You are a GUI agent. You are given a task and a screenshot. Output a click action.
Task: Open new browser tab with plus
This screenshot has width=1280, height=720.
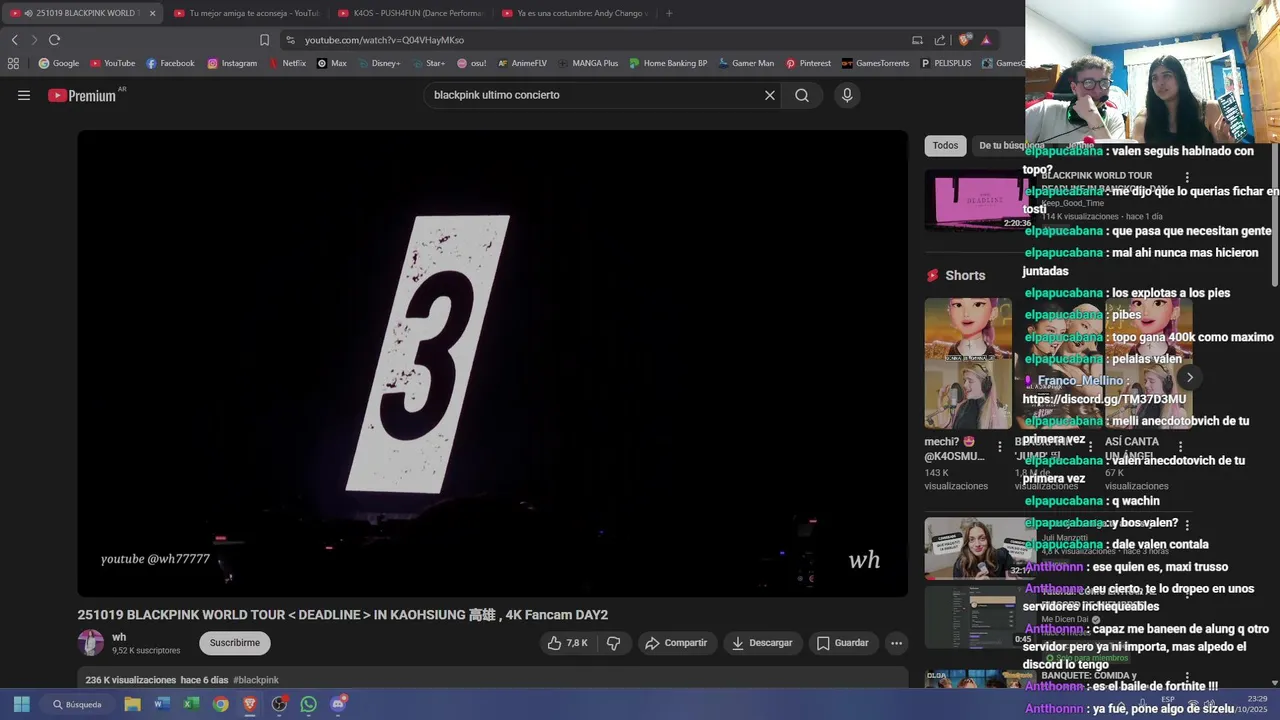pyautogui.click(x=669, y=13)
